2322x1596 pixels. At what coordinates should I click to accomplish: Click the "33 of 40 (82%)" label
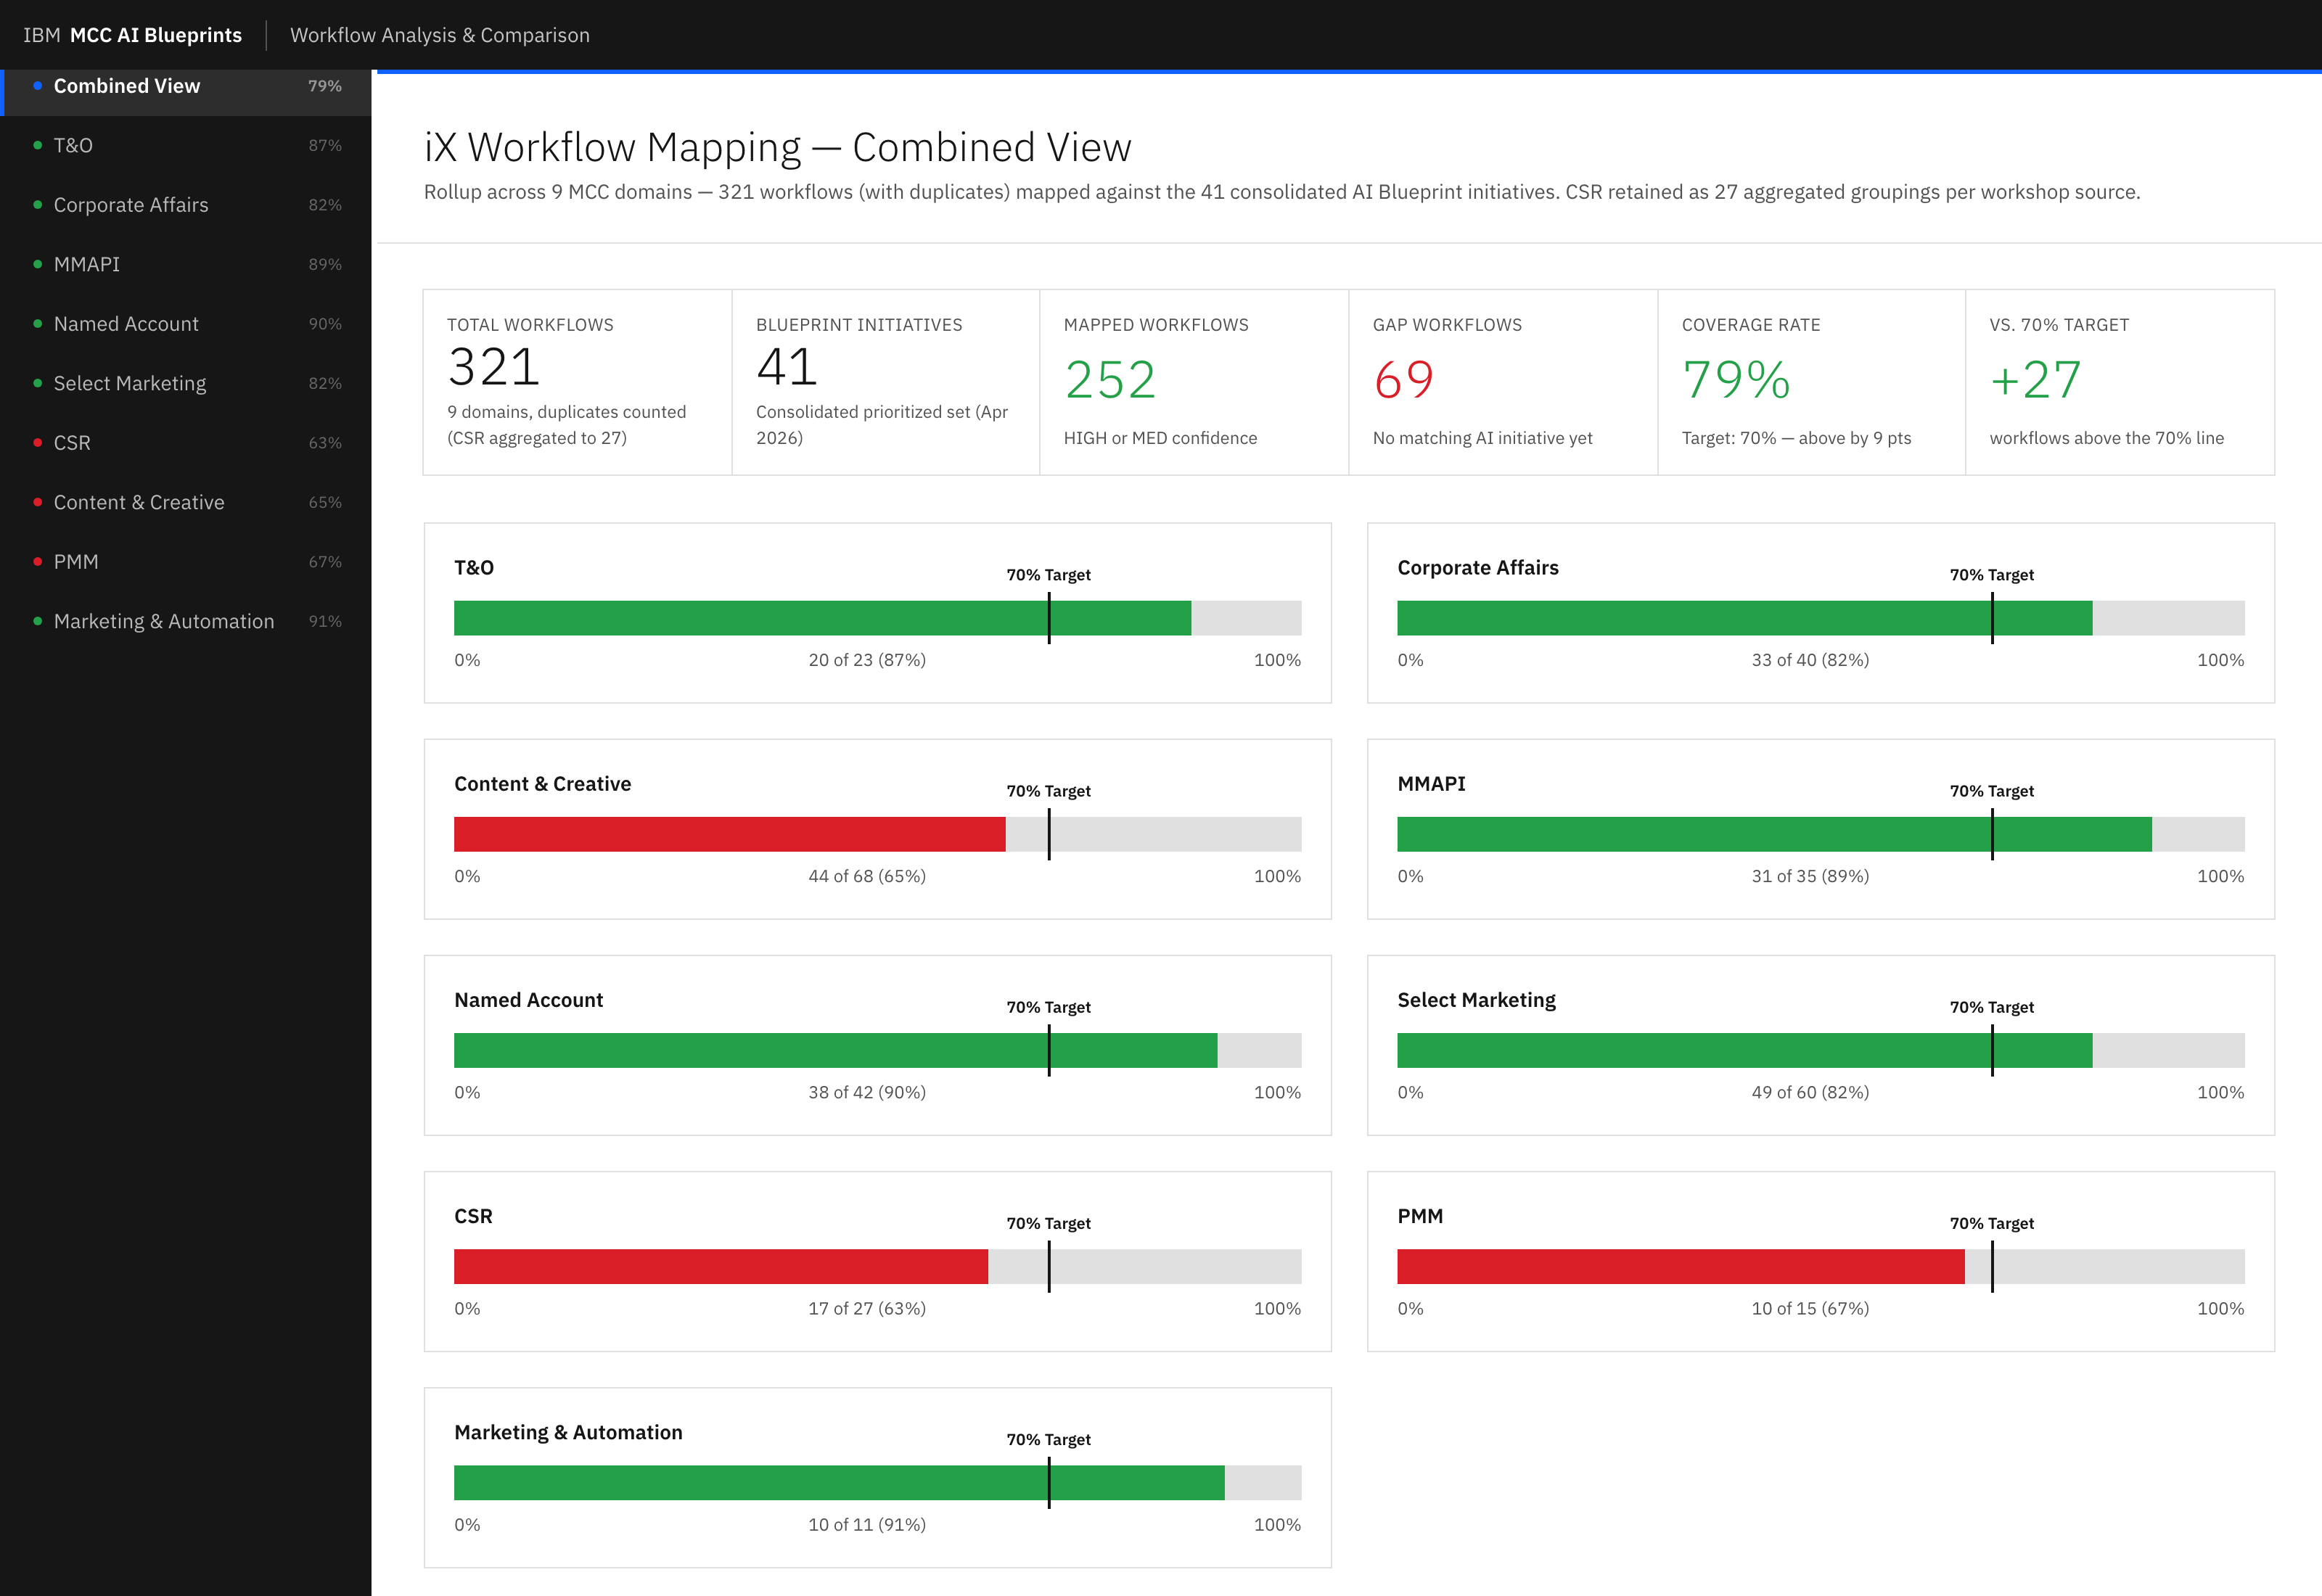coord(1810,660)
